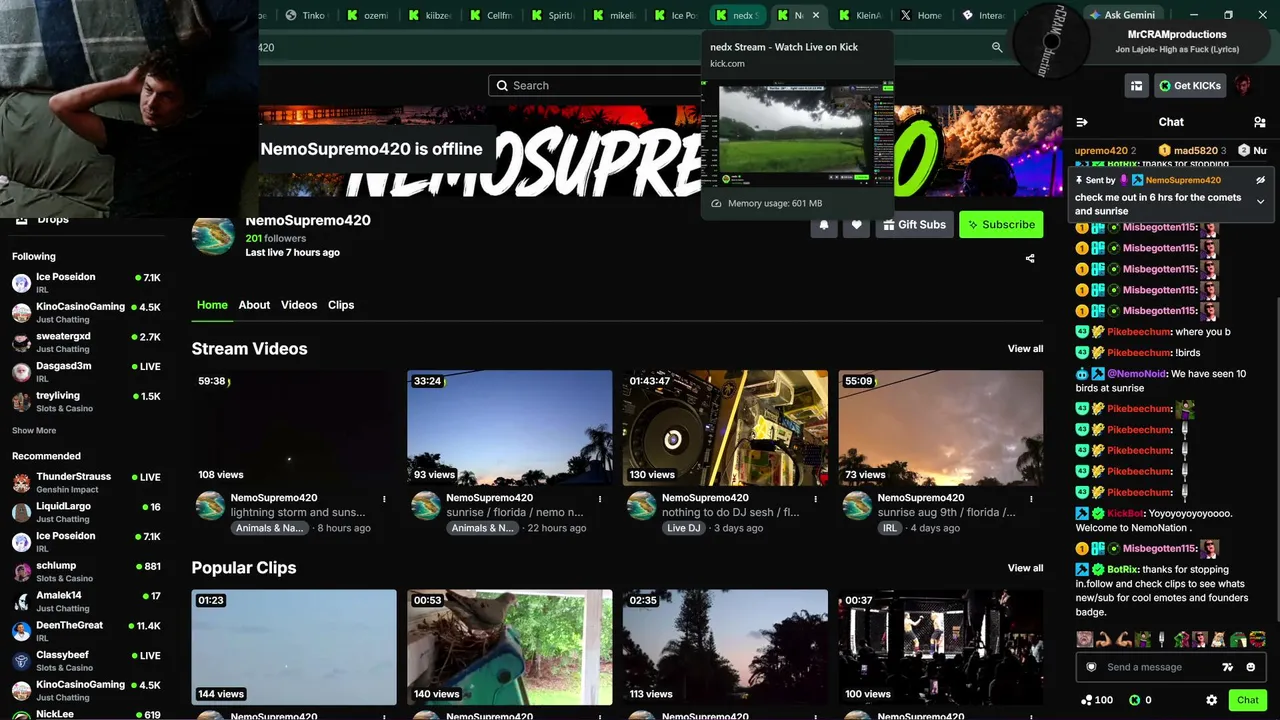Switch to the About tab
The height and width of the screenshot is (720, 1280).
254,305
